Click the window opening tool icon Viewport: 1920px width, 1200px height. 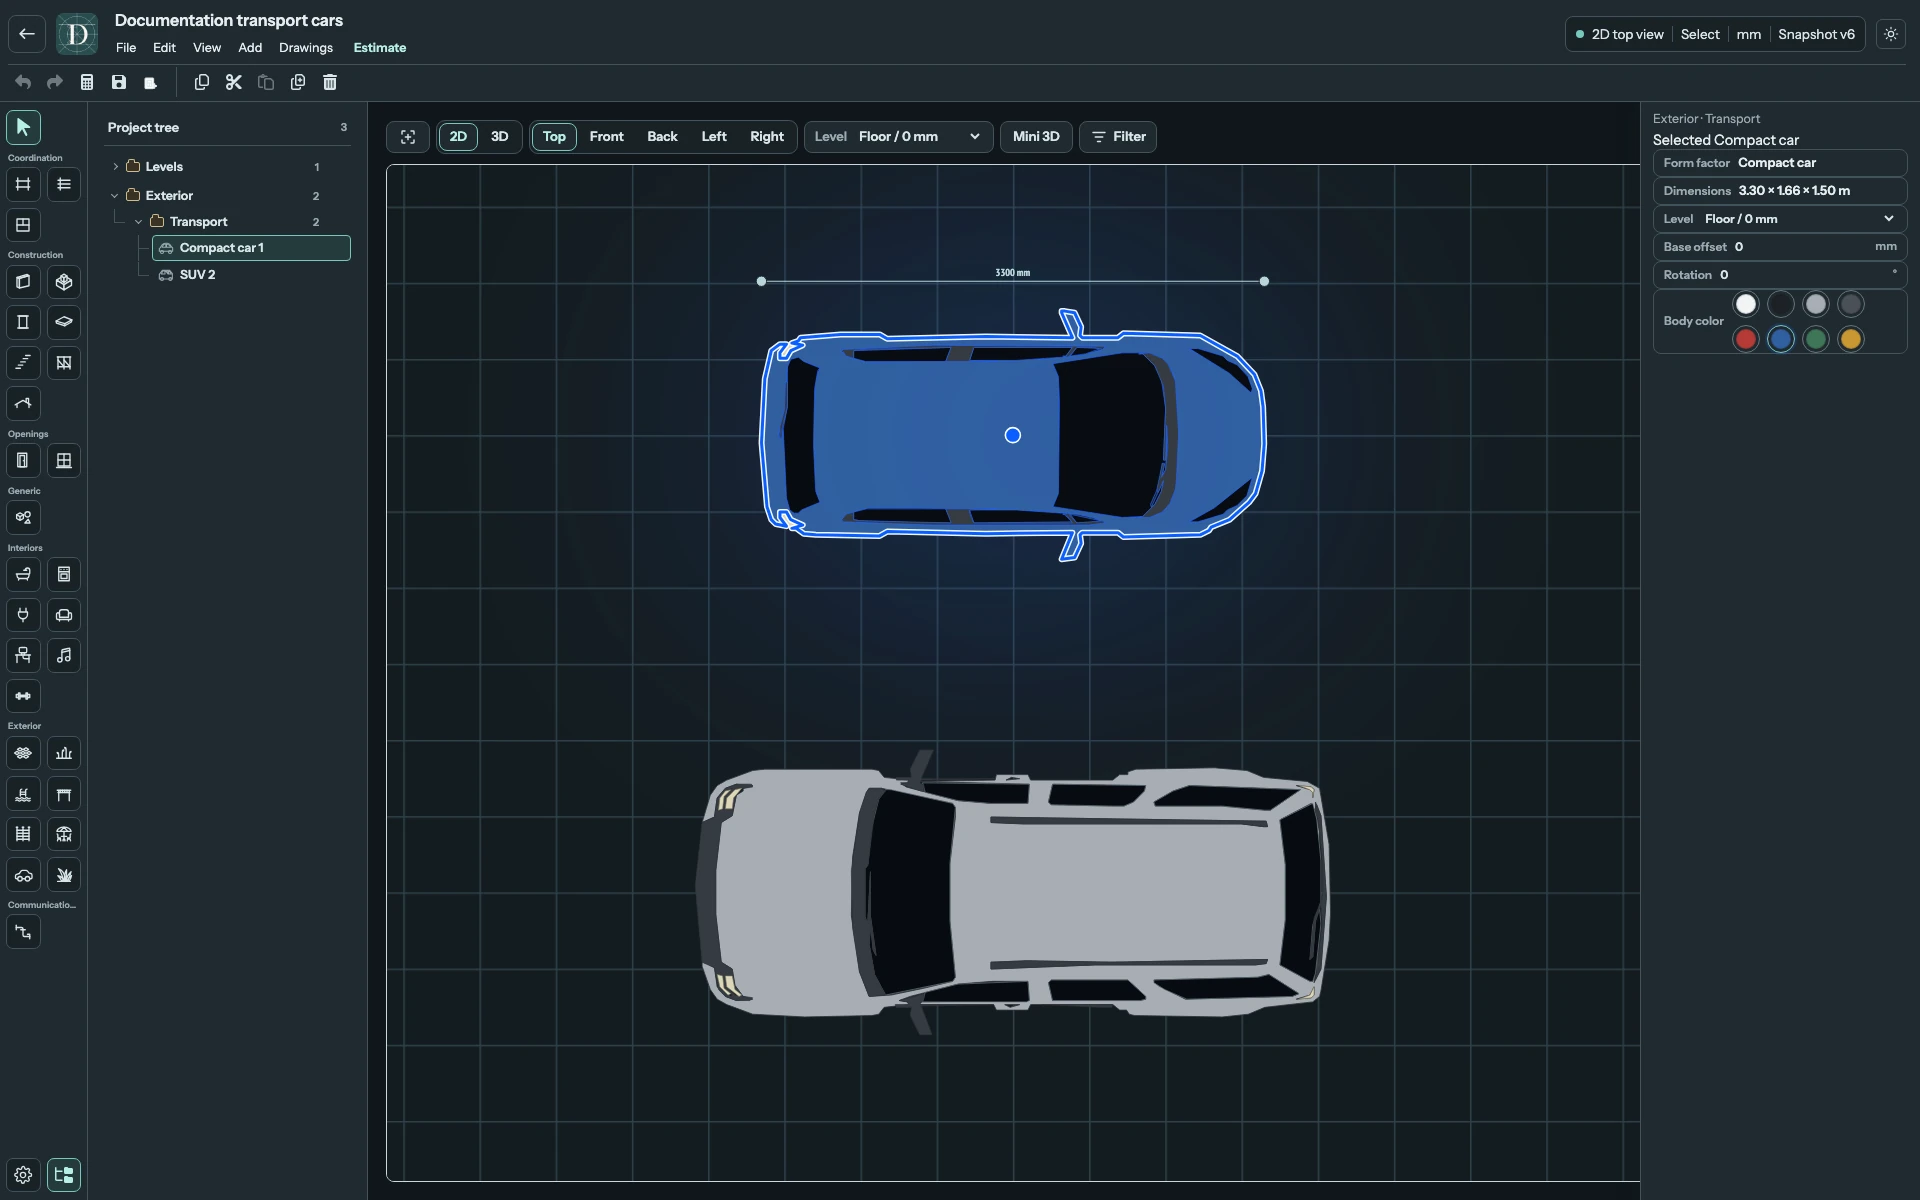64,461
